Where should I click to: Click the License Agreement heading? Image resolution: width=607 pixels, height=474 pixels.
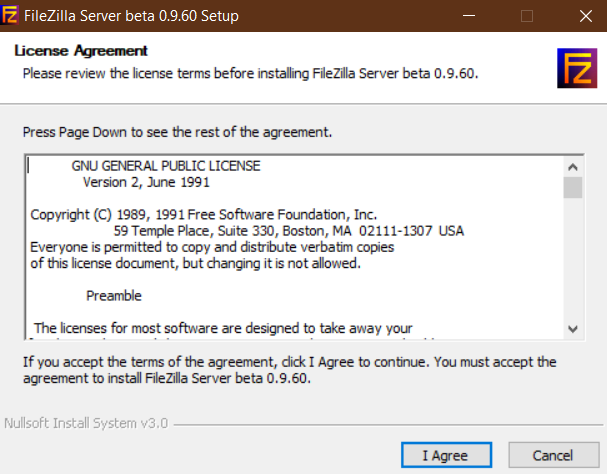coord(81,51)
